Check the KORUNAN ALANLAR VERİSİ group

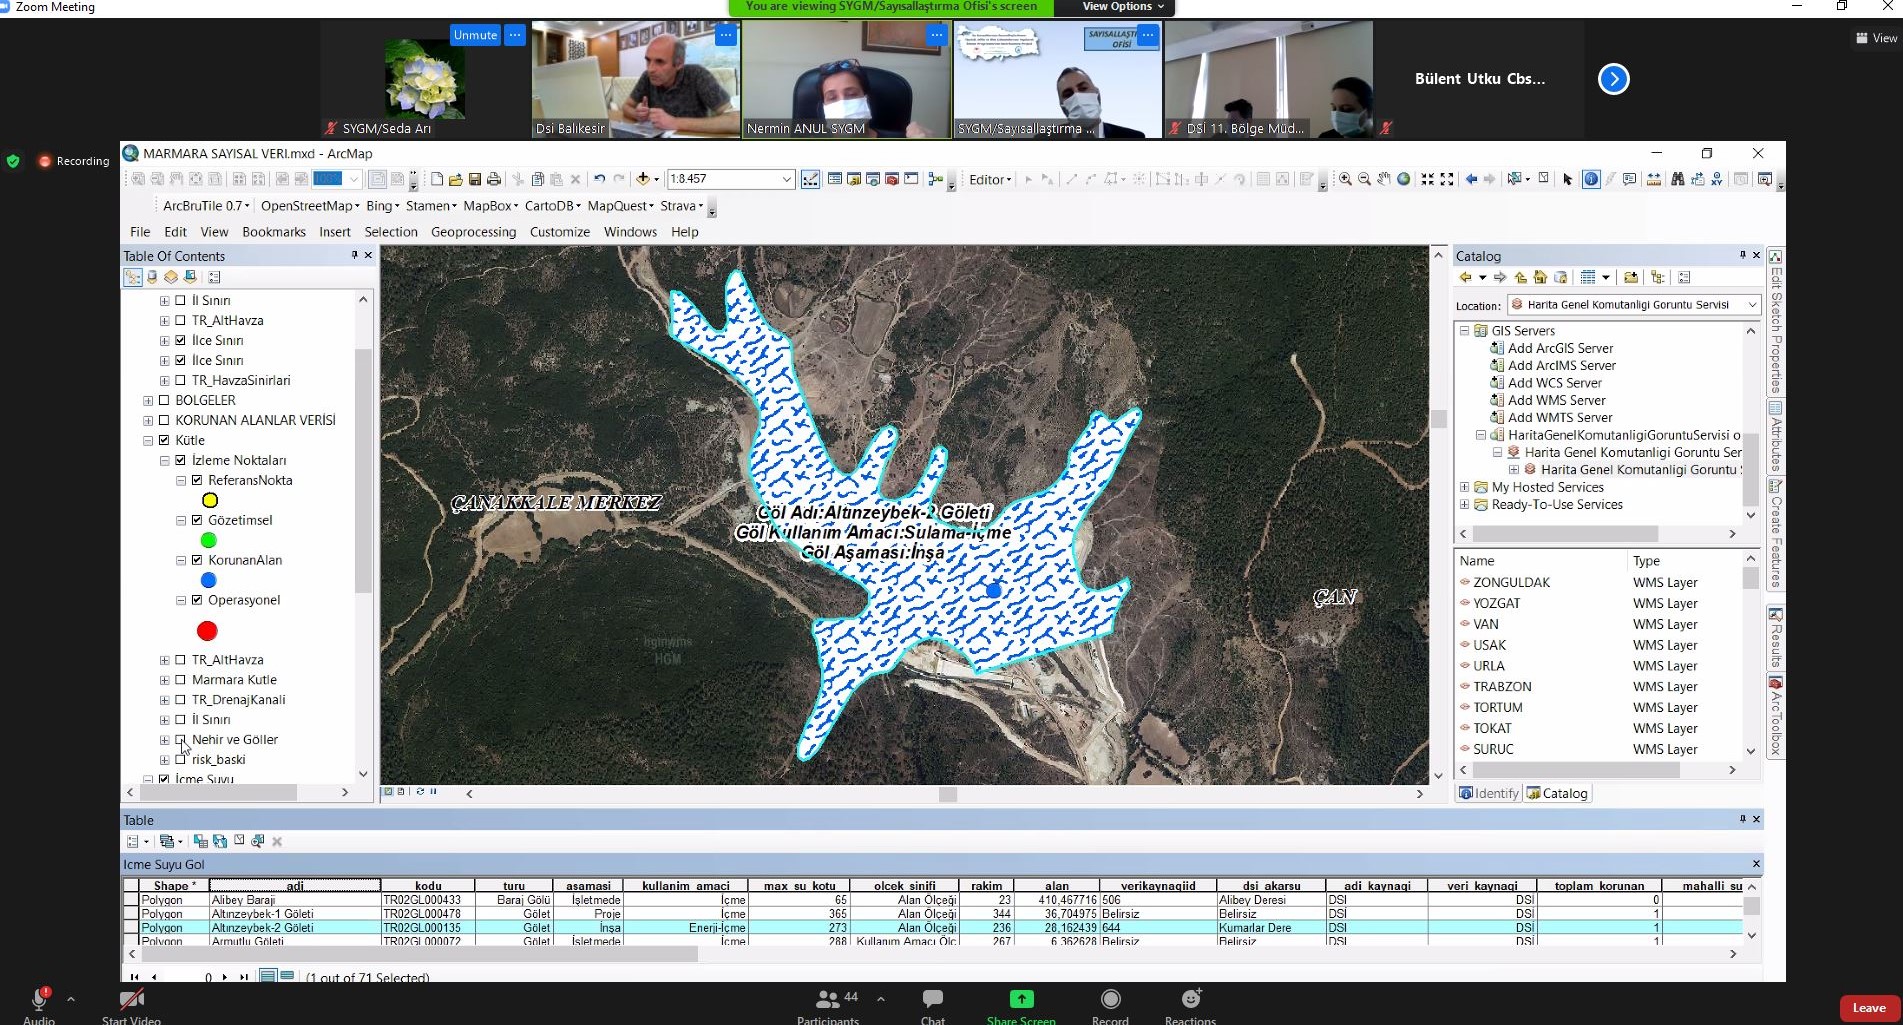[165, 420]
